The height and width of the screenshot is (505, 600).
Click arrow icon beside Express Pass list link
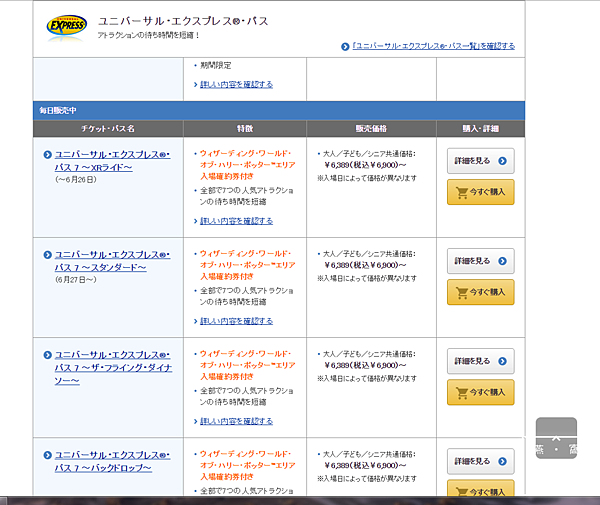pos(345,47)
